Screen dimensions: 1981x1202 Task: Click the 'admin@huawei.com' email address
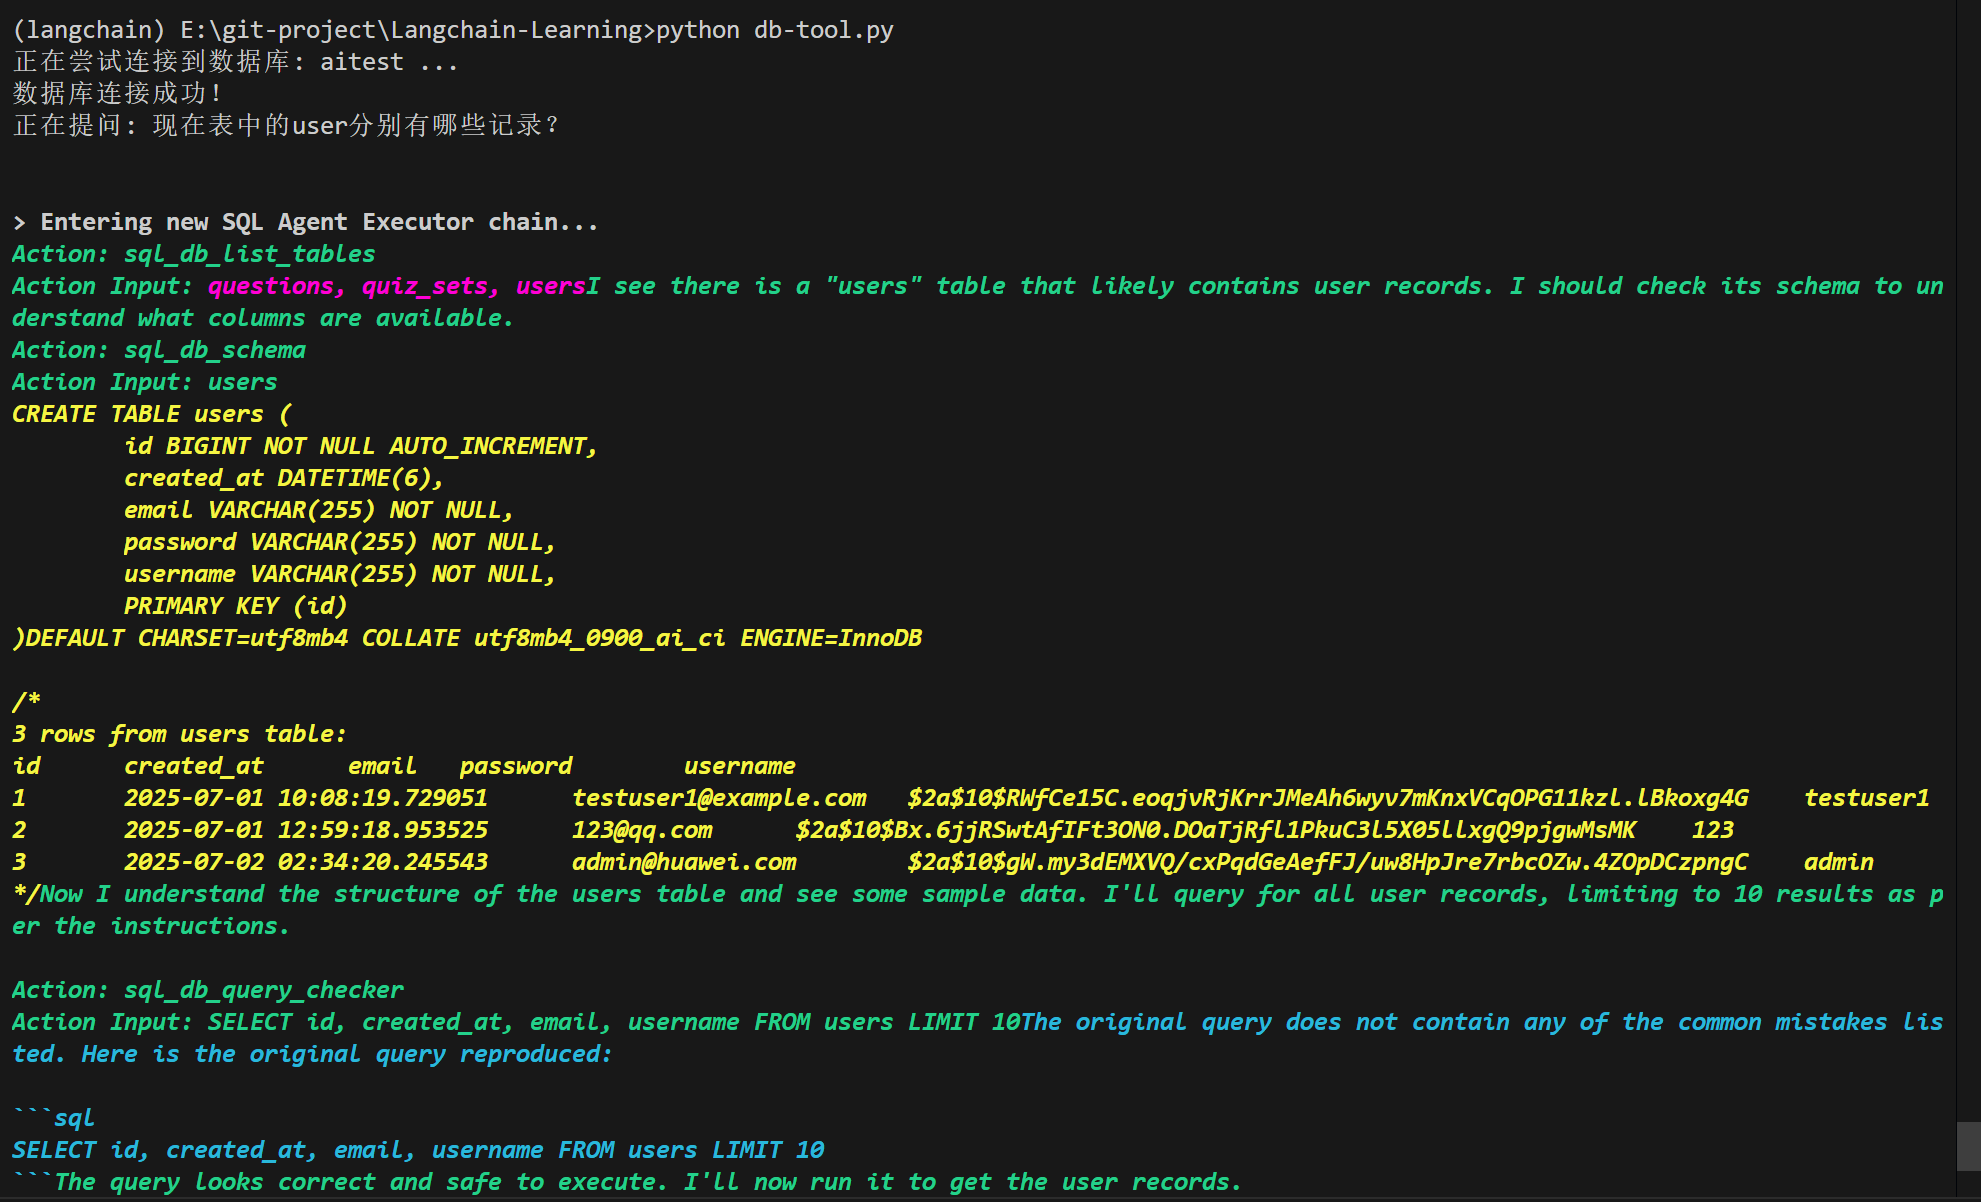pyautogui.click(x=683, y=862)
